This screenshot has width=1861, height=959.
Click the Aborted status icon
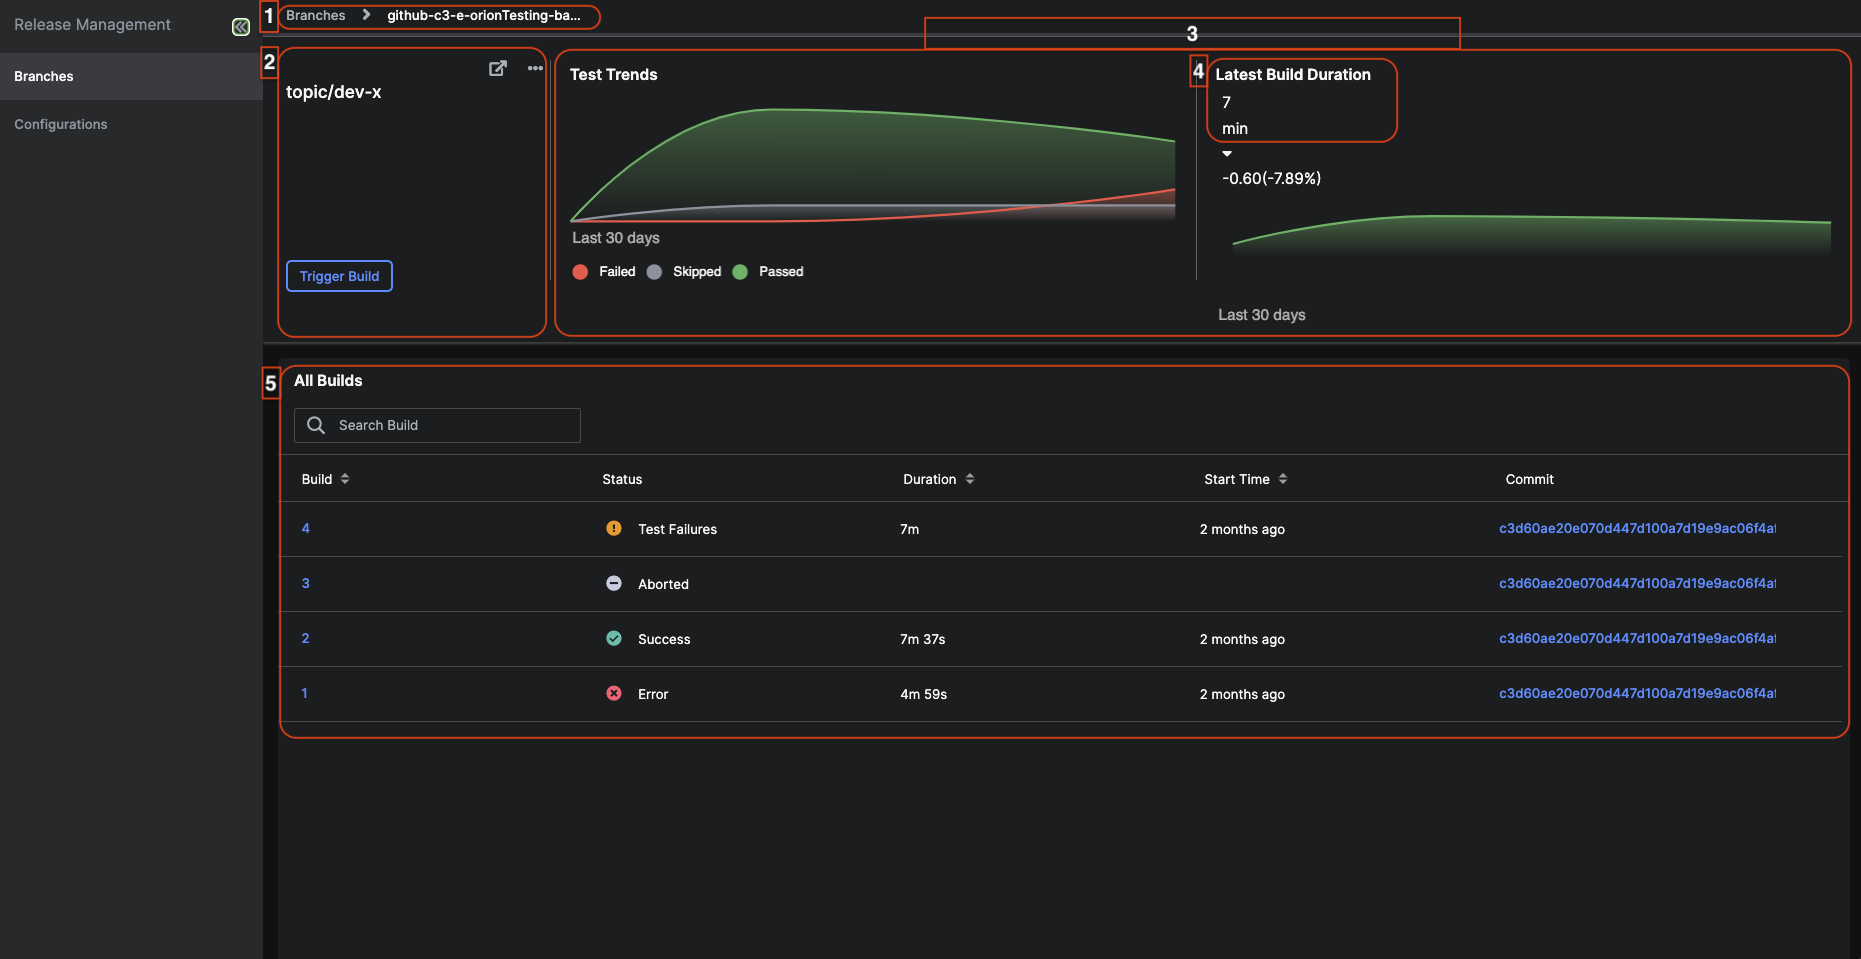(614, 583)
